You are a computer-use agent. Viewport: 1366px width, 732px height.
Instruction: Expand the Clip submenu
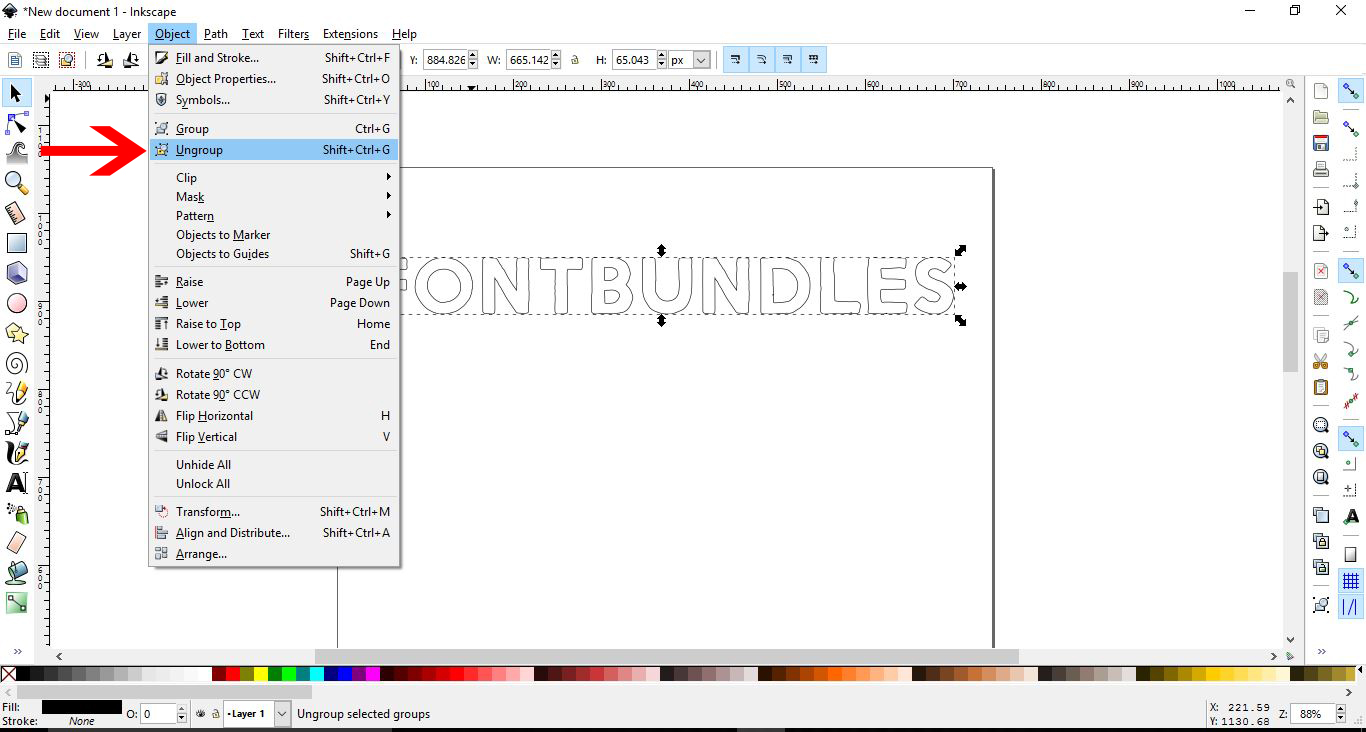tap(273, 178)
